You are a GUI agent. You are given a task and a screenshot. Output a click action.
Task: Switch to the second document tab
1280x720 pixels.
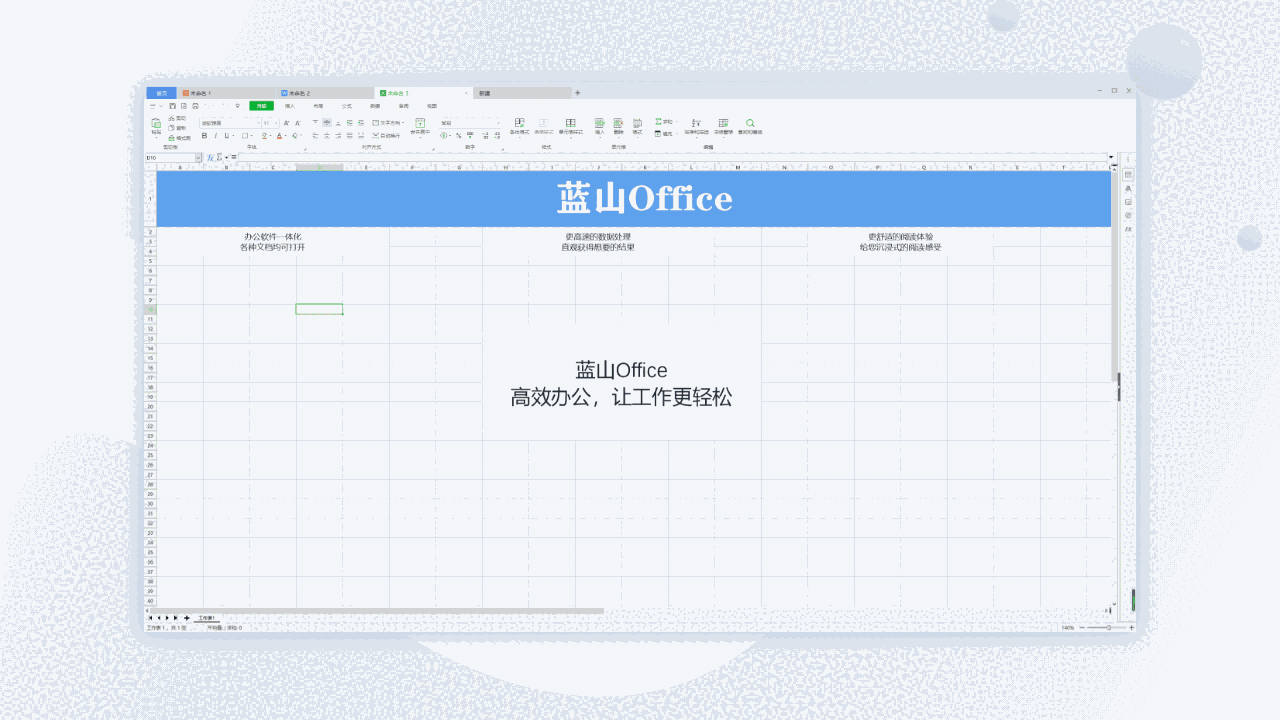300,93
